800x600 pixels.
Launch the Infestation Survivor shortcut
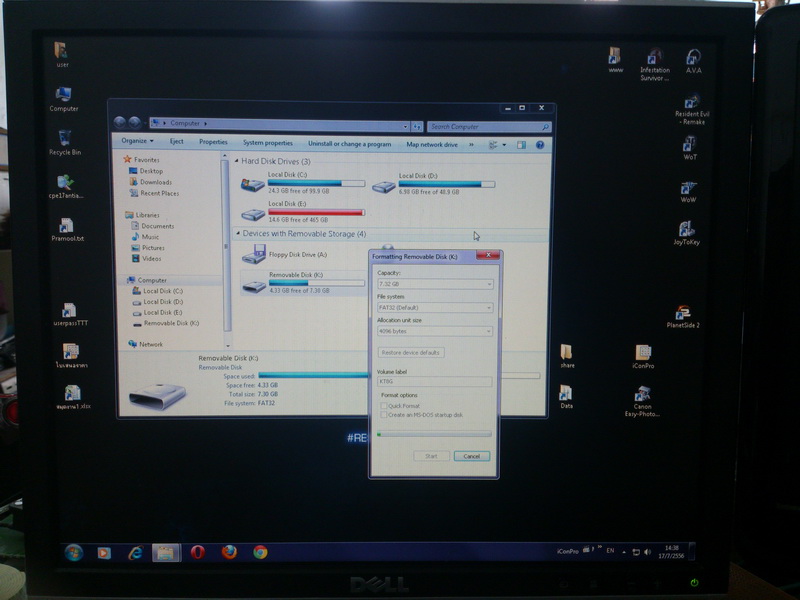pos(655,64)
